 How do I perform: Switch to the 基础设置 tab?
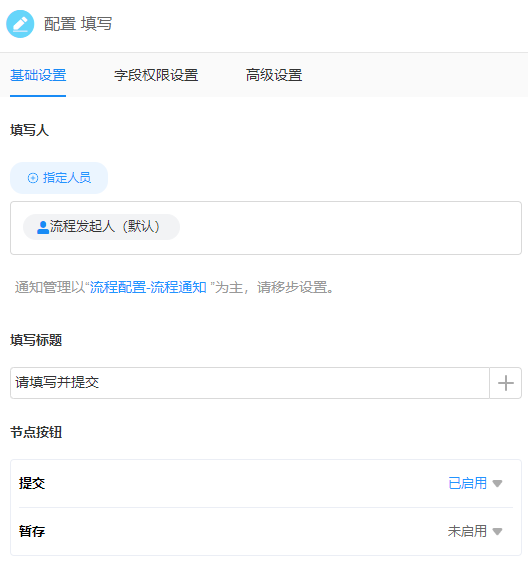click(38, 75)
